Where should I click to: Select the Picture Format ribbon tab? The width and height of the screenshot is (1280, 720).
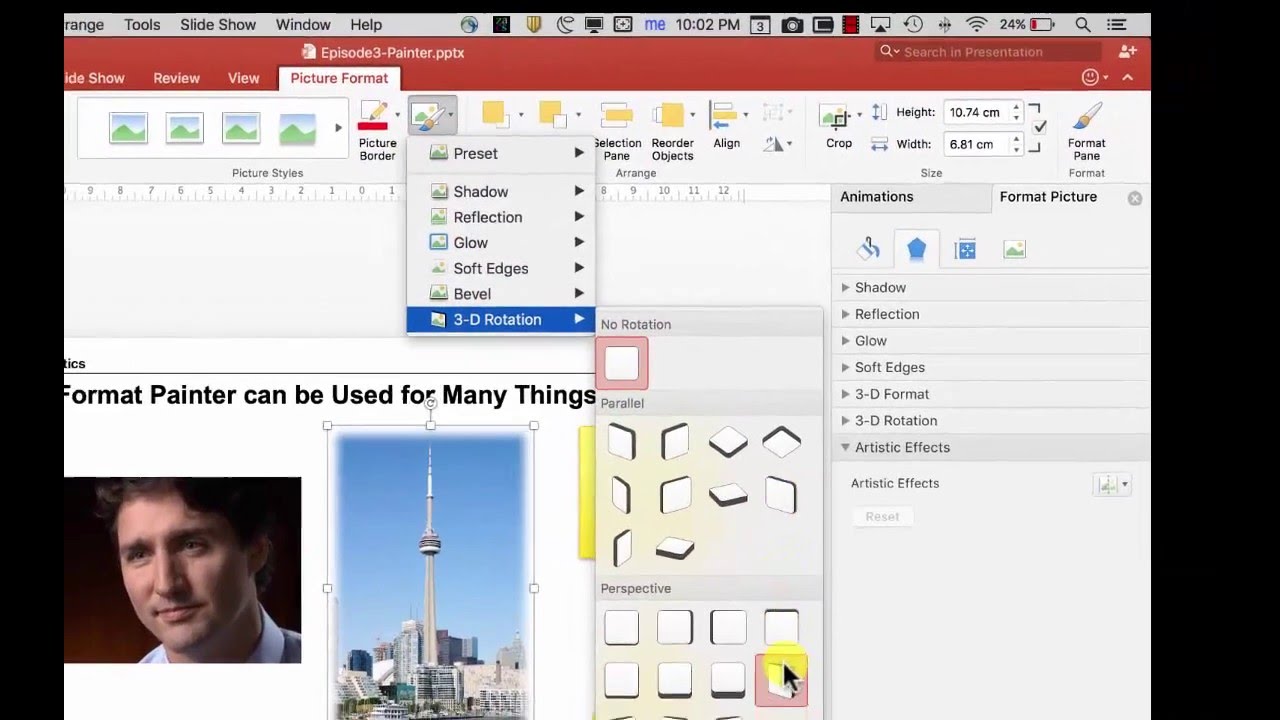click(x=339, y=78)
